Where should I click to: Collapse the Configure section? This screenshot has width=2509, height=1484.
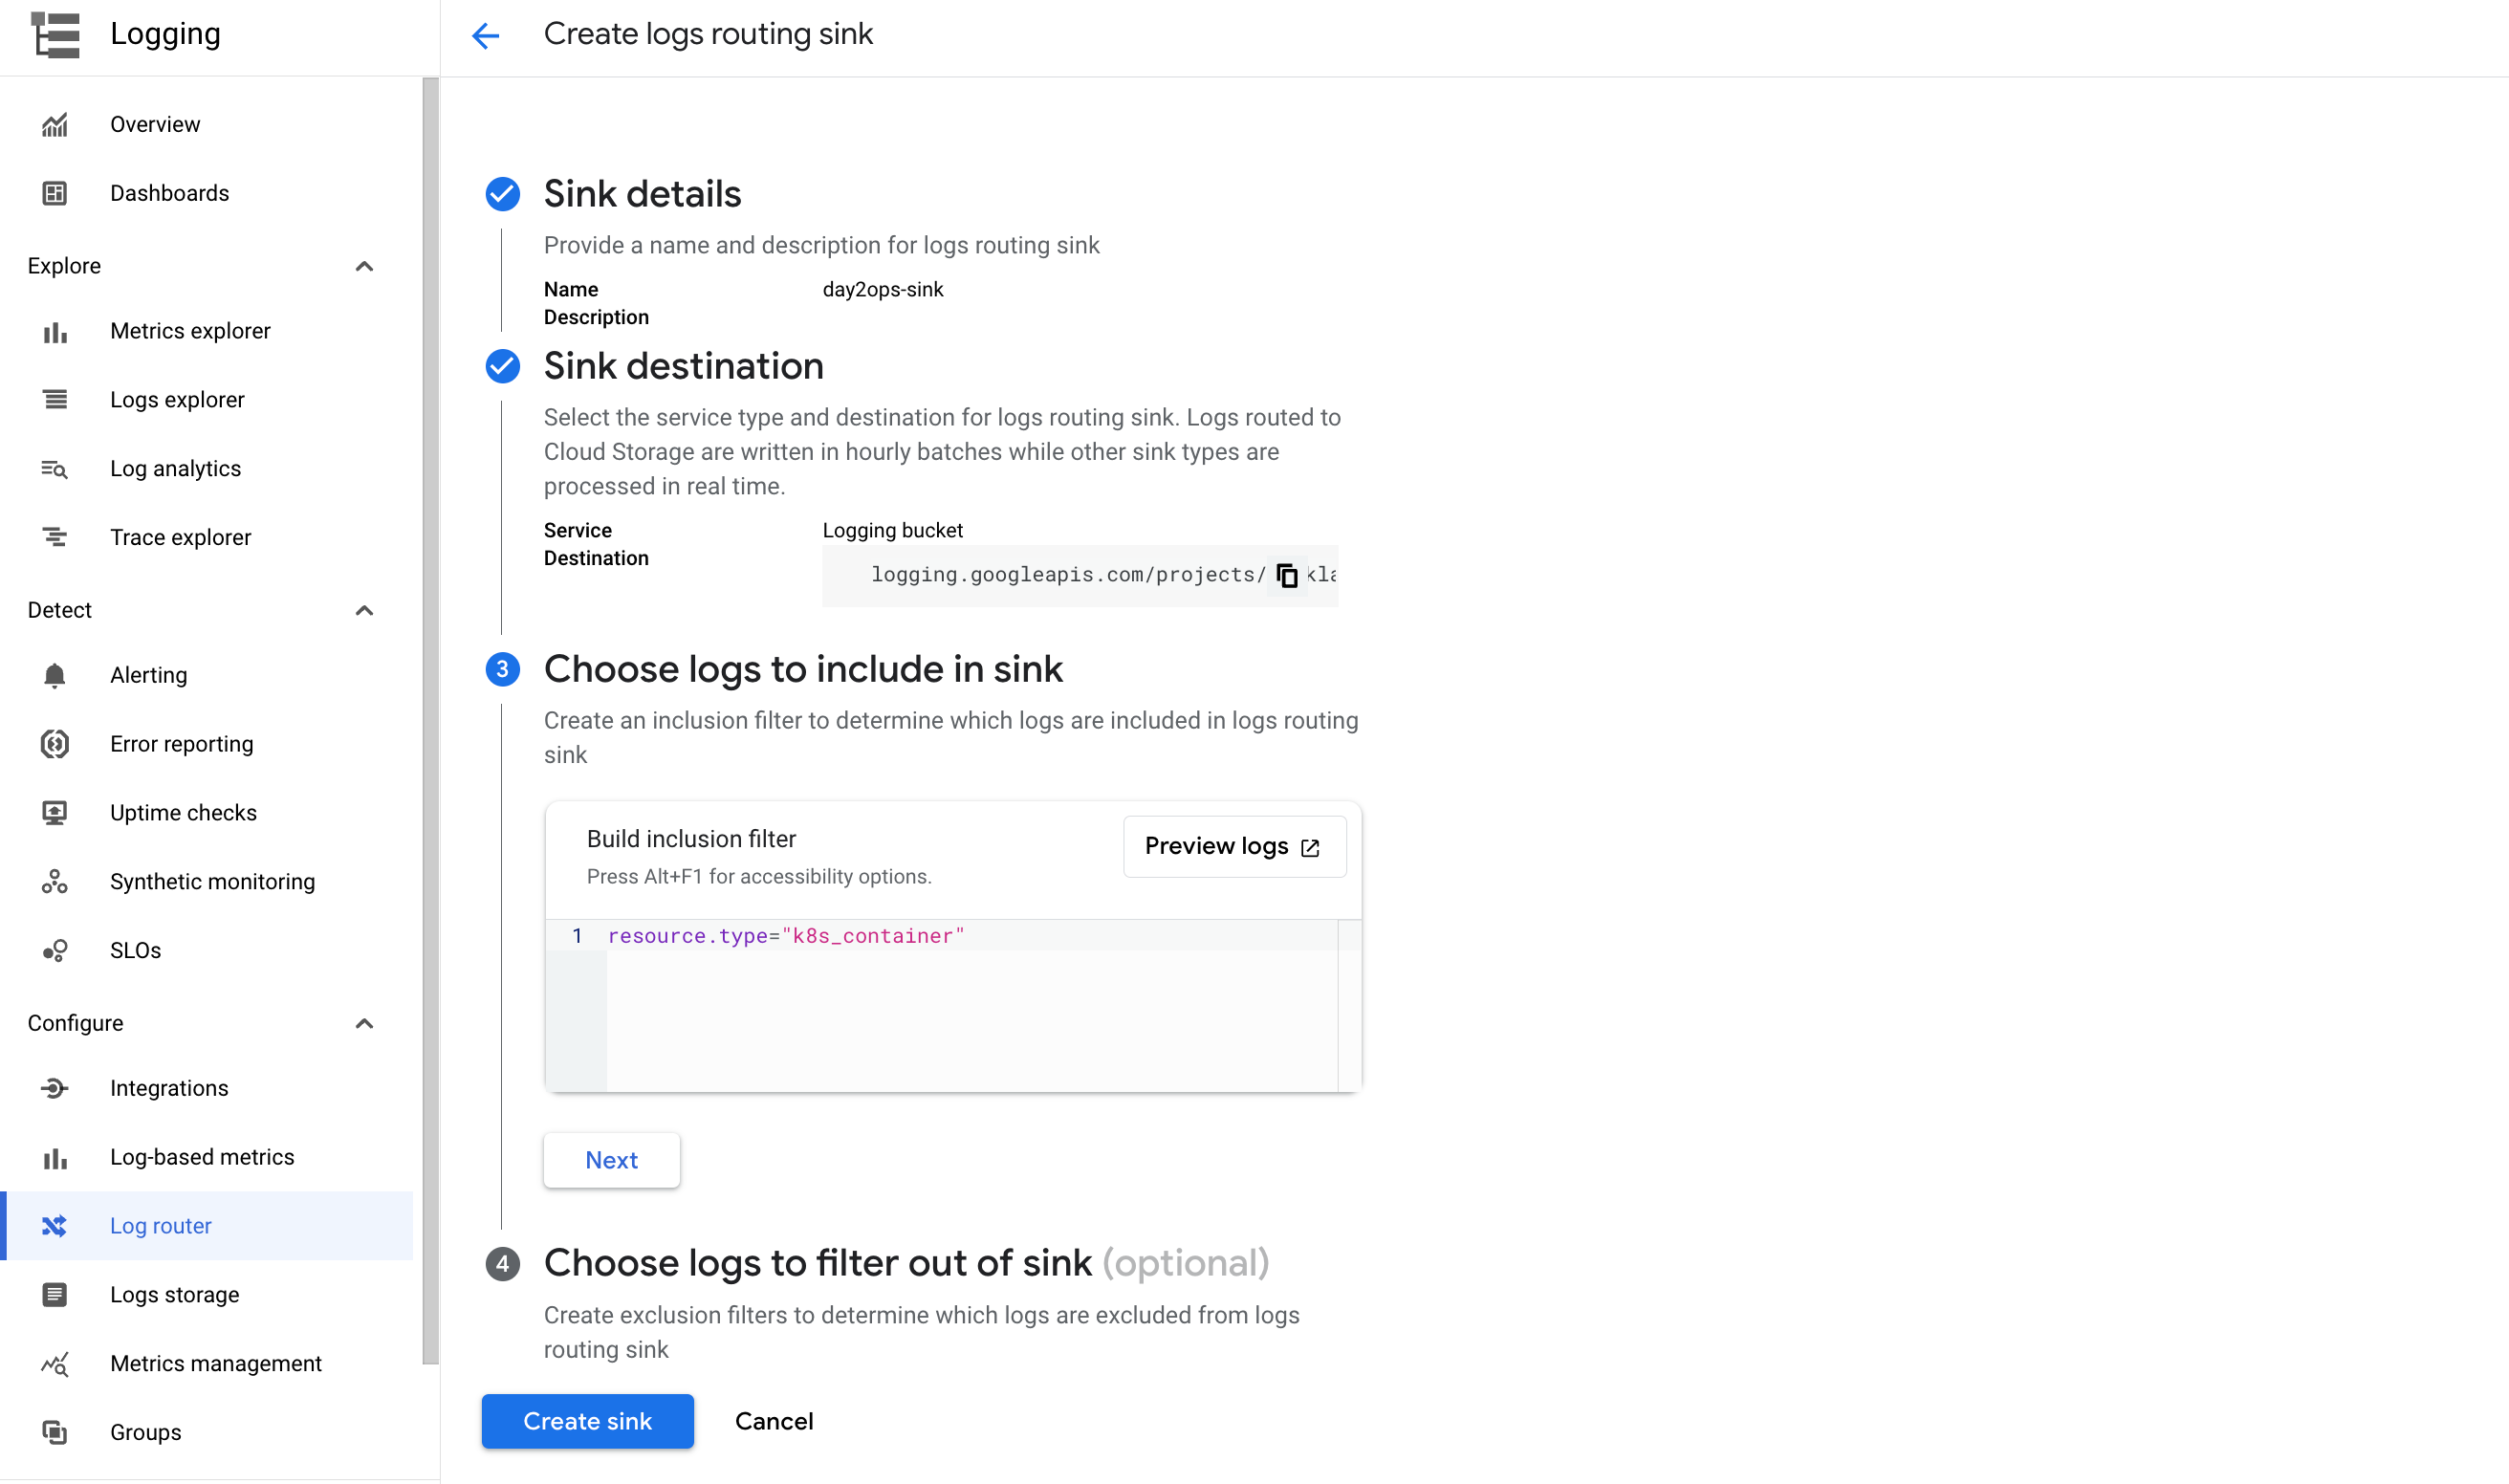coord(363,1021)
